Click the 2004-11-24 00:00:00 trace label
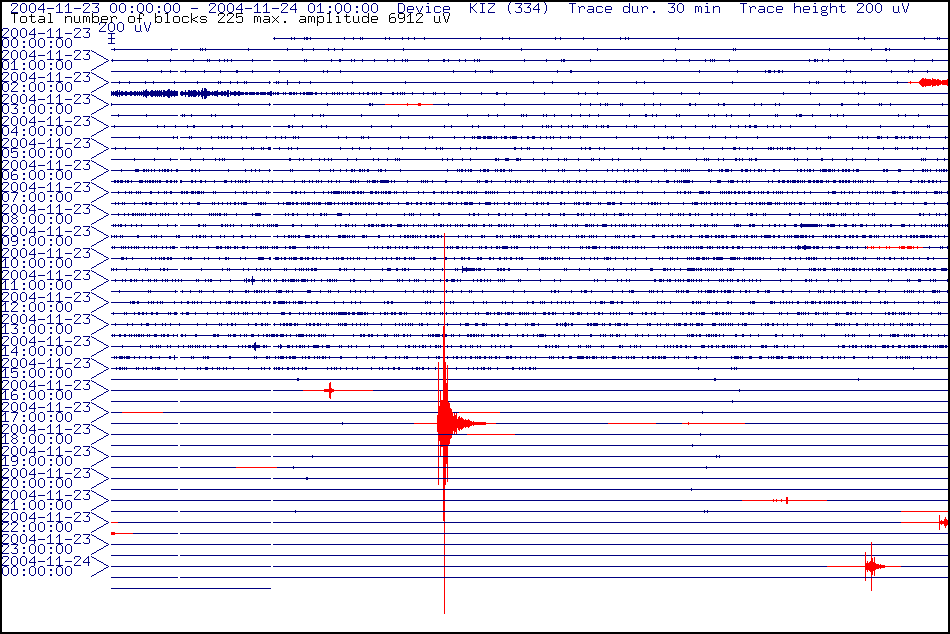Viewport: 950px width, 634px height. coord(46,566)
